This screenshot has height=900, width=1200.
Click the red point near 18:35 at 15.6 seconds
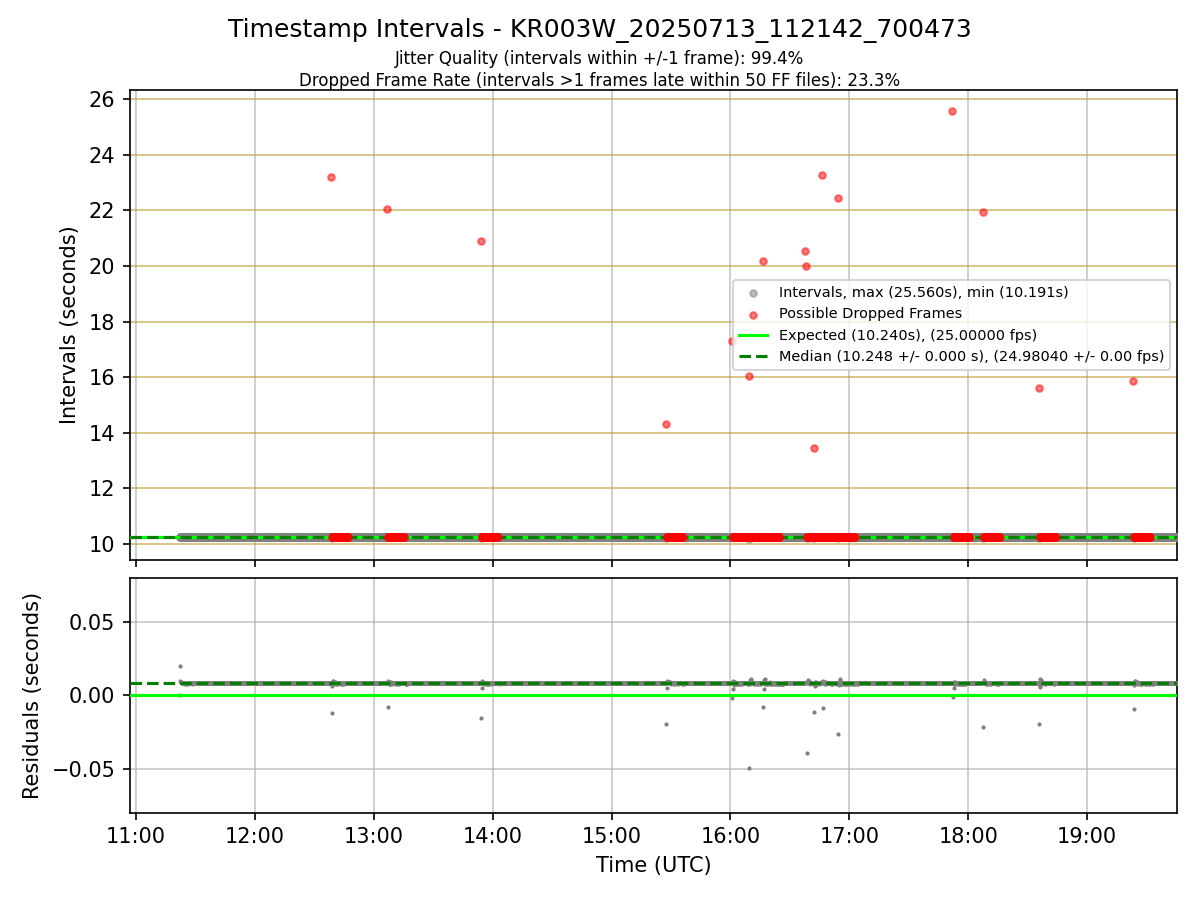(1039, 388)
